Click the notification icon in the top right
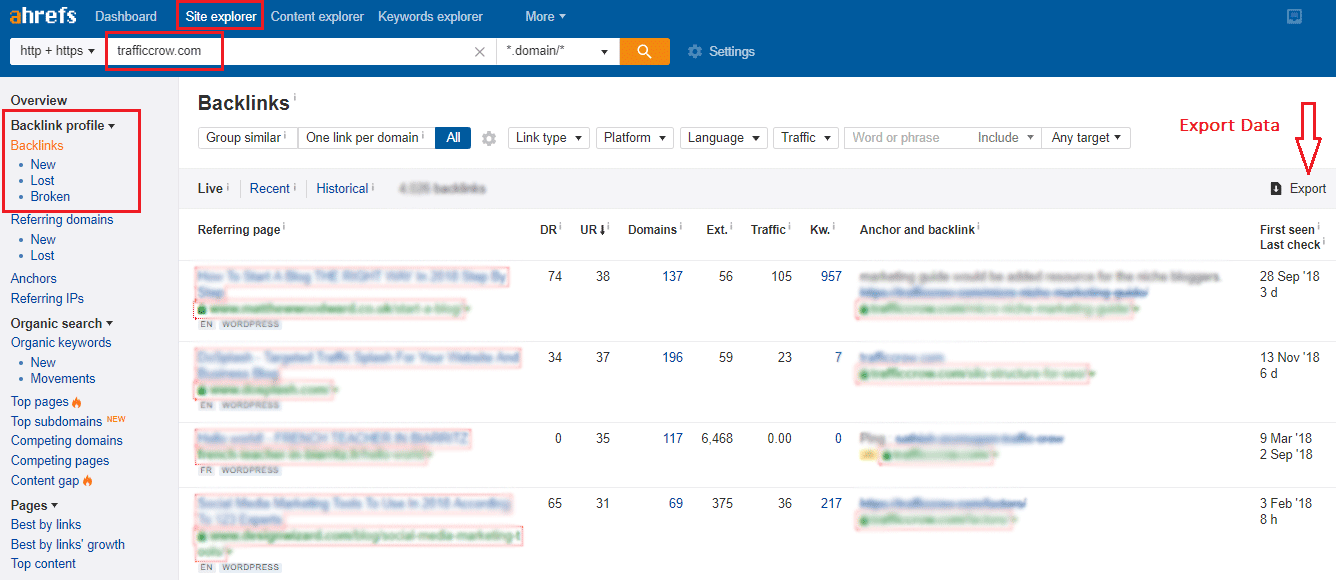 pyautogui.click(x=1294, y=16)
